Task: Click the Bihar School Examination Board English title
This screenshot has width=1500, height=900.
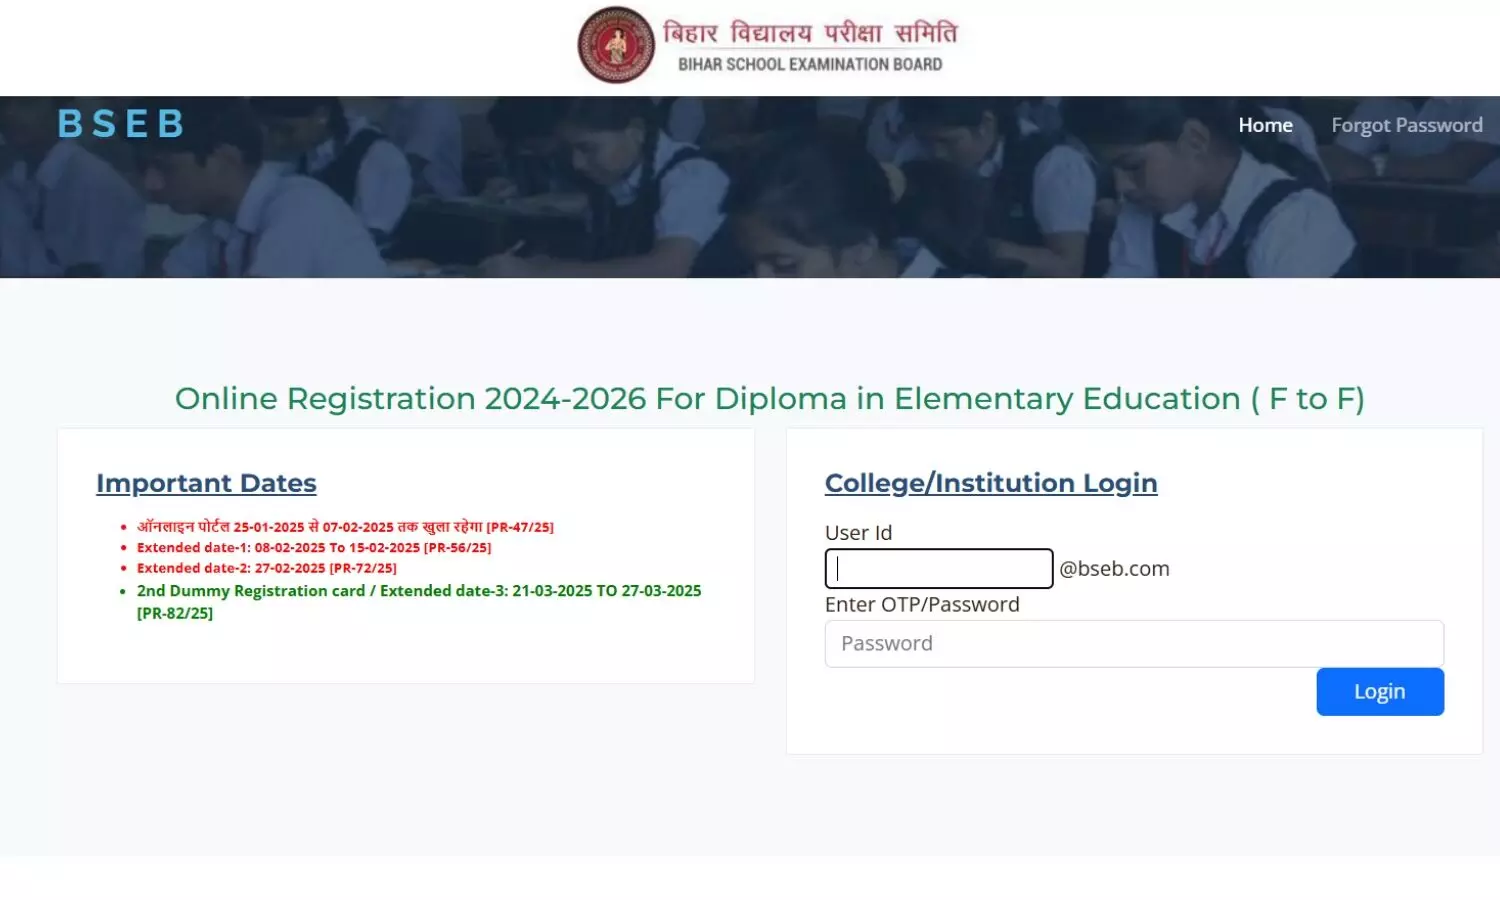Action: click(x=810, y=64)
